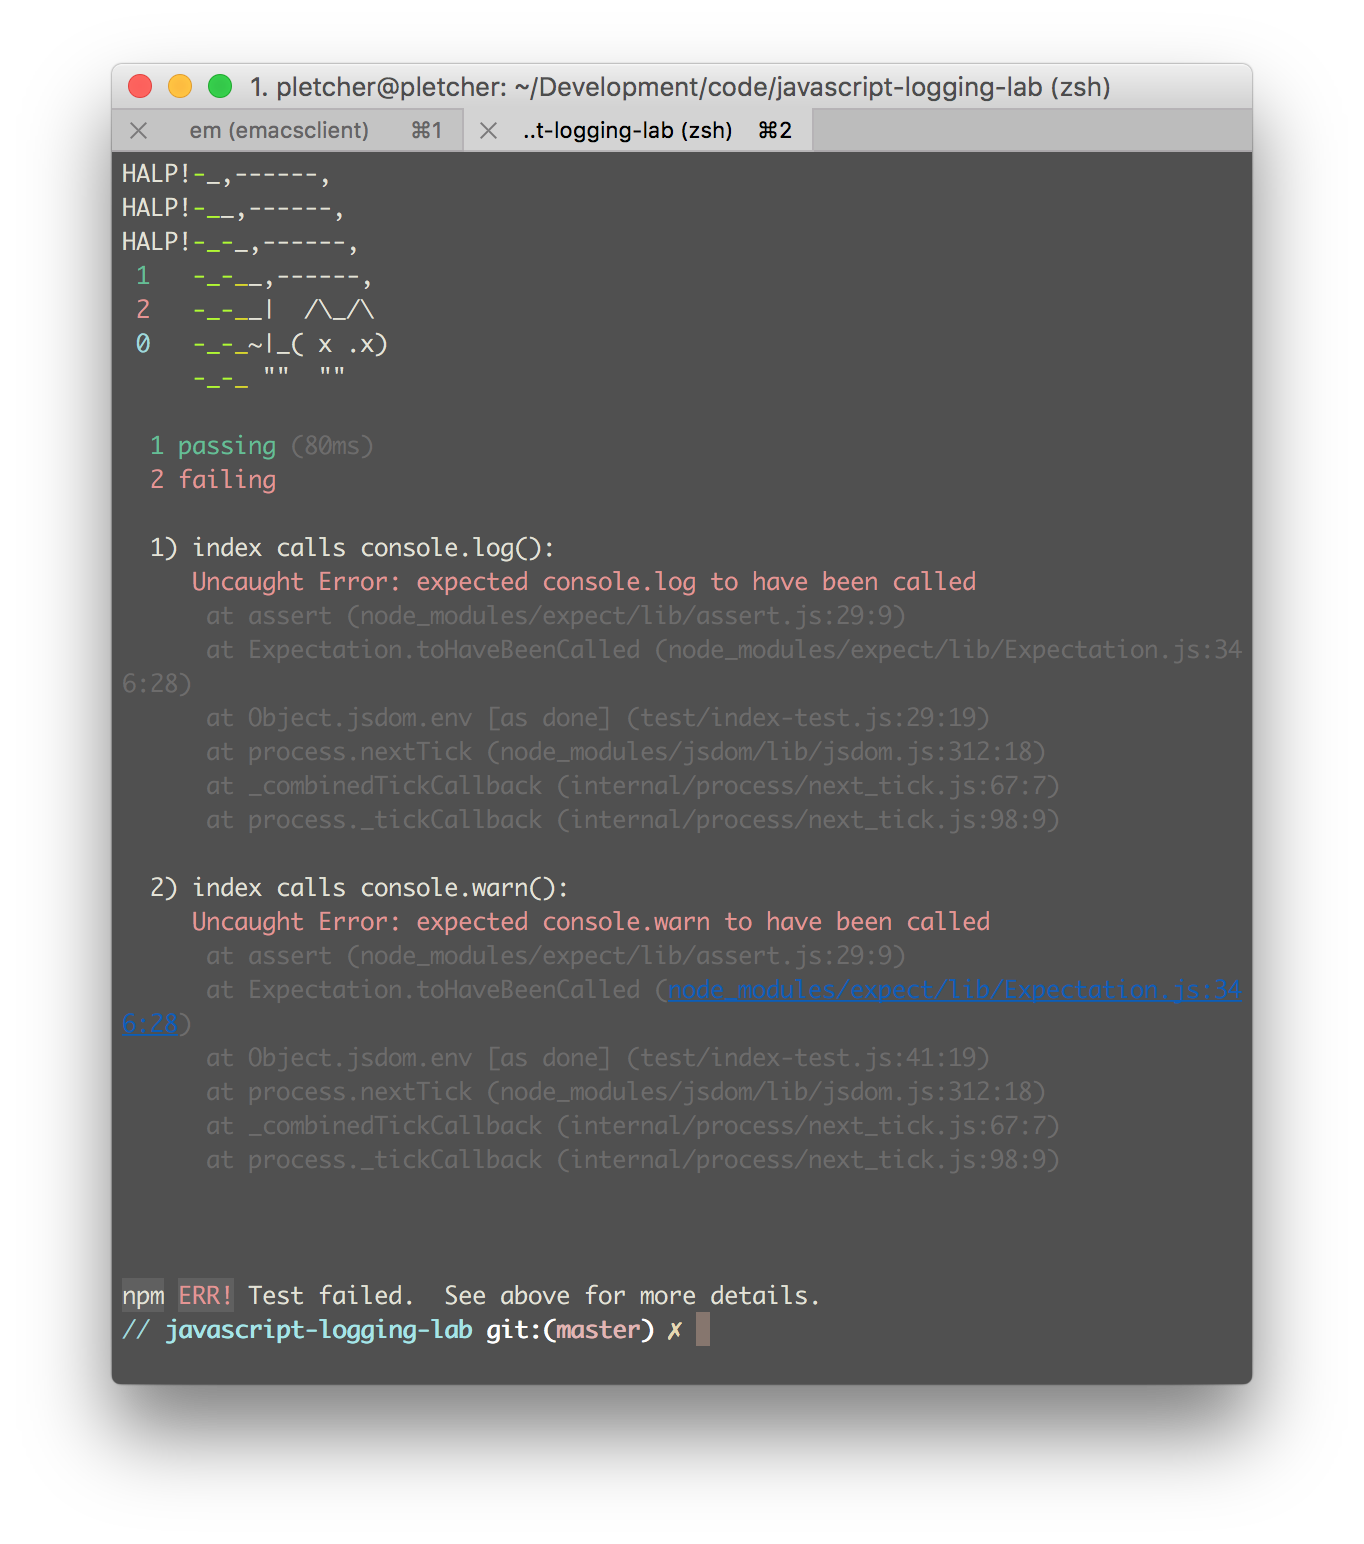
Task: Click the last next_tick.js:98:9 _tickCallback line
Action: point(633,1160)
